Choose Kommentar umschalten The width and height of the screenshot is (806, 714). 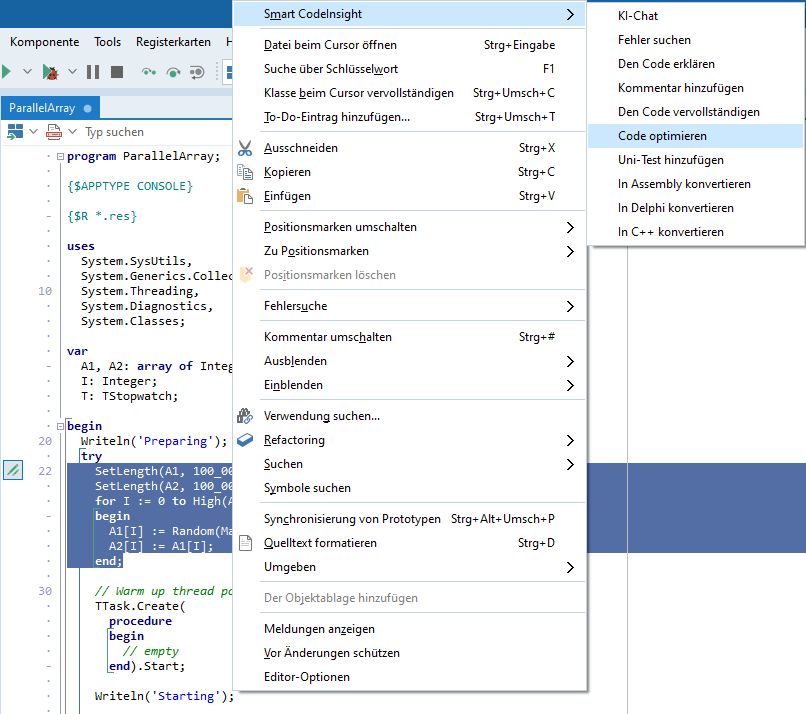pyautogui.click(x=409, y=337)
